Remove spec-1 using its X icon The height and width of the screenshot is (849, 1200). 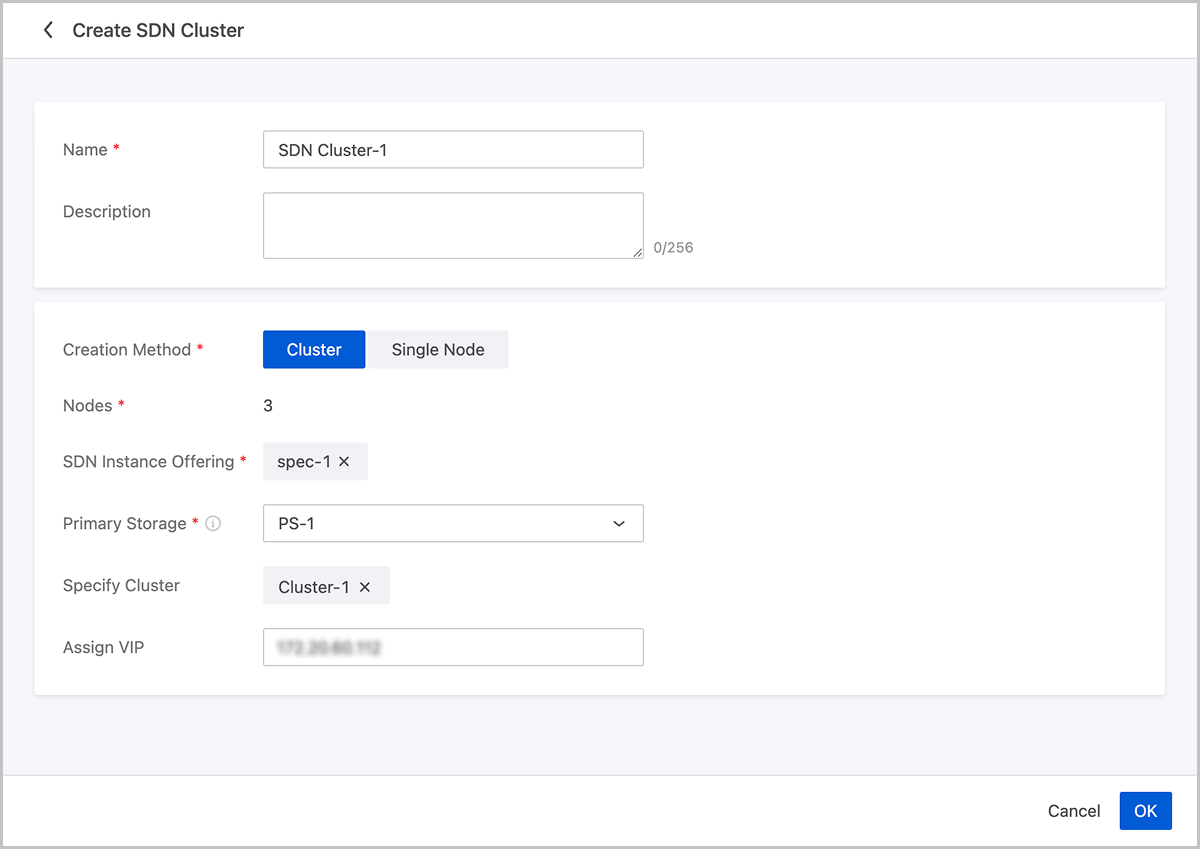click(344, 462)
